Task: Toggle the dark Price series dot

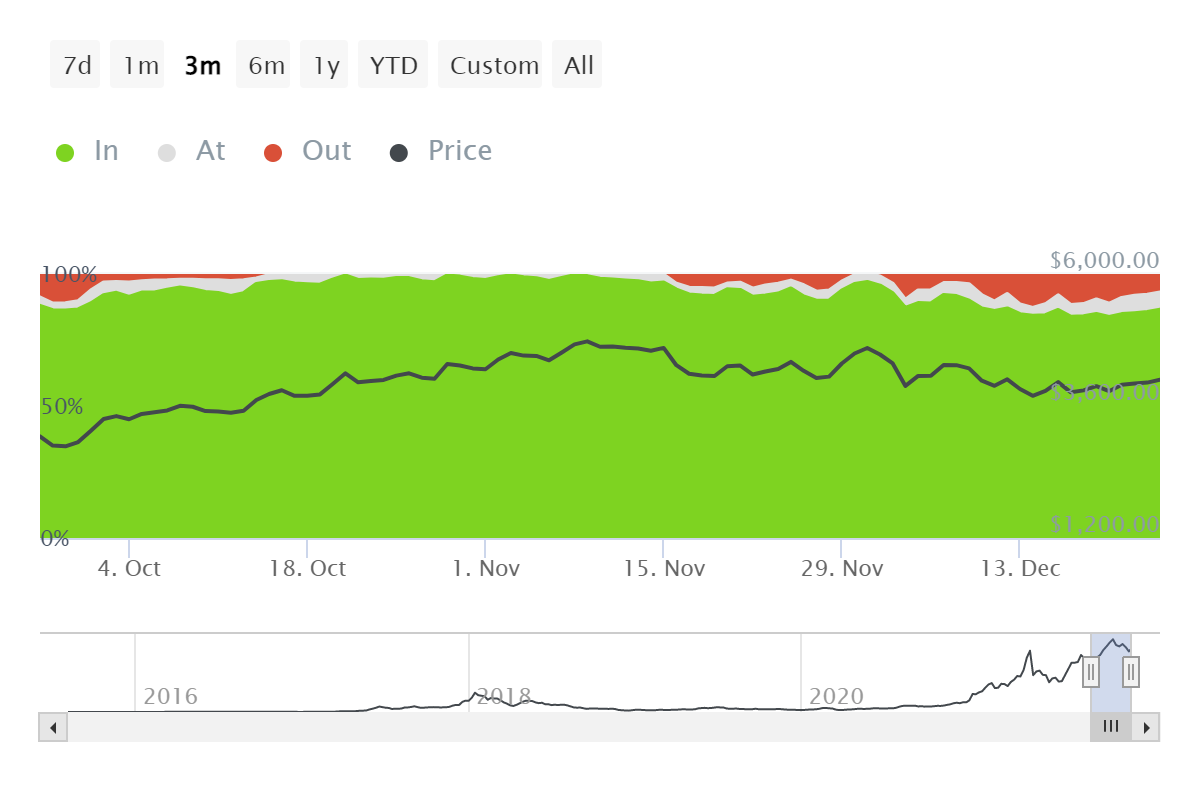Action: [x=399, y=153]
